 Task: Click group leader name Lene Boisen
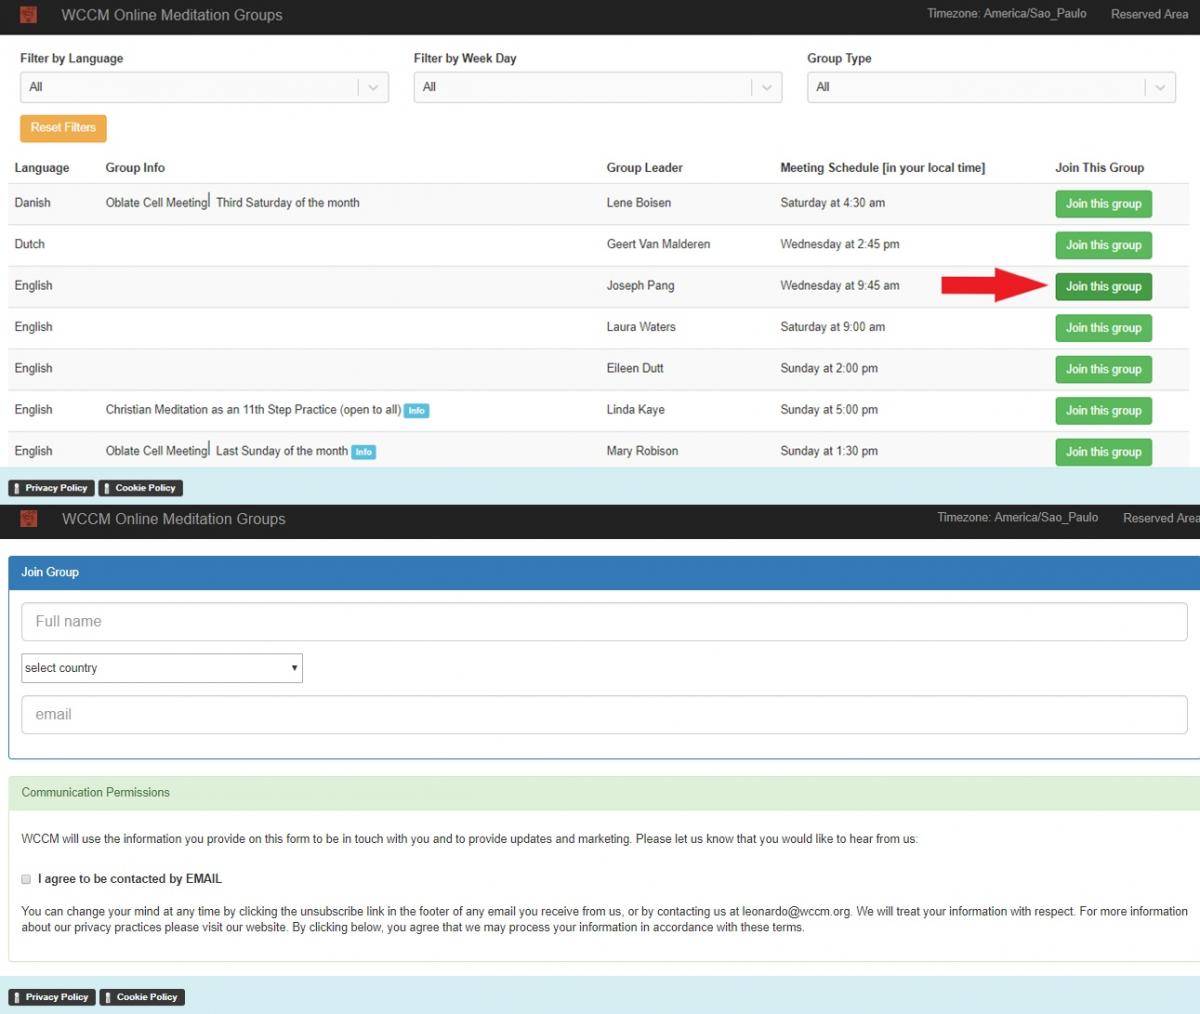639,203
